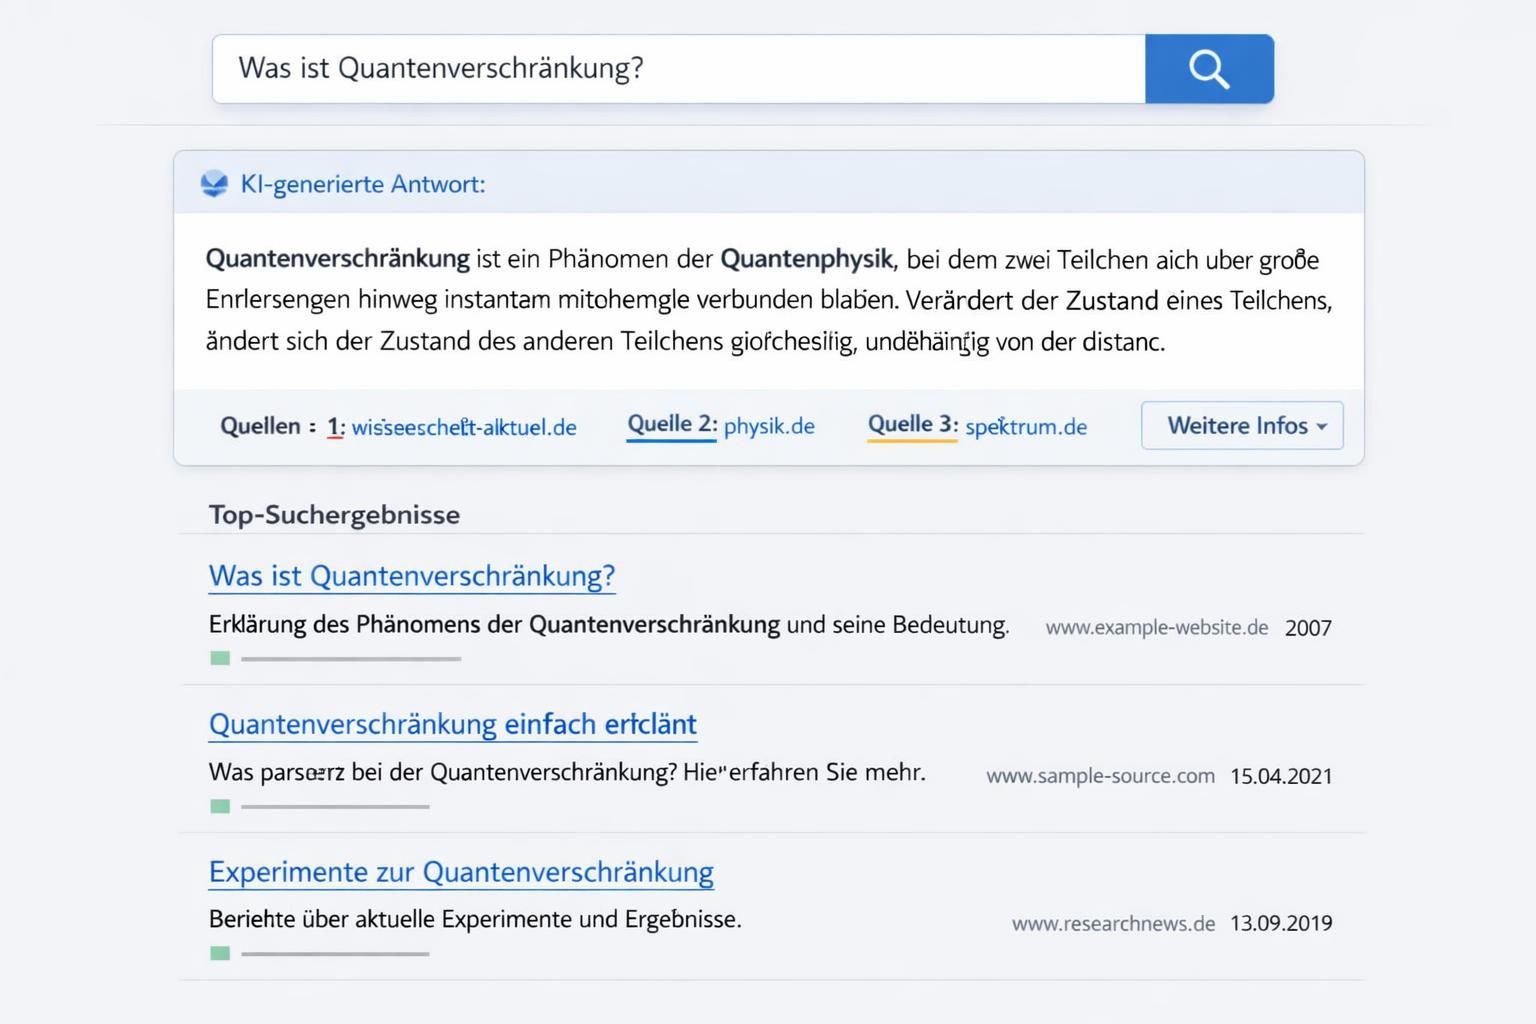
Task: Click the URL www.sample-source.com
Action: click(1100, 775)
